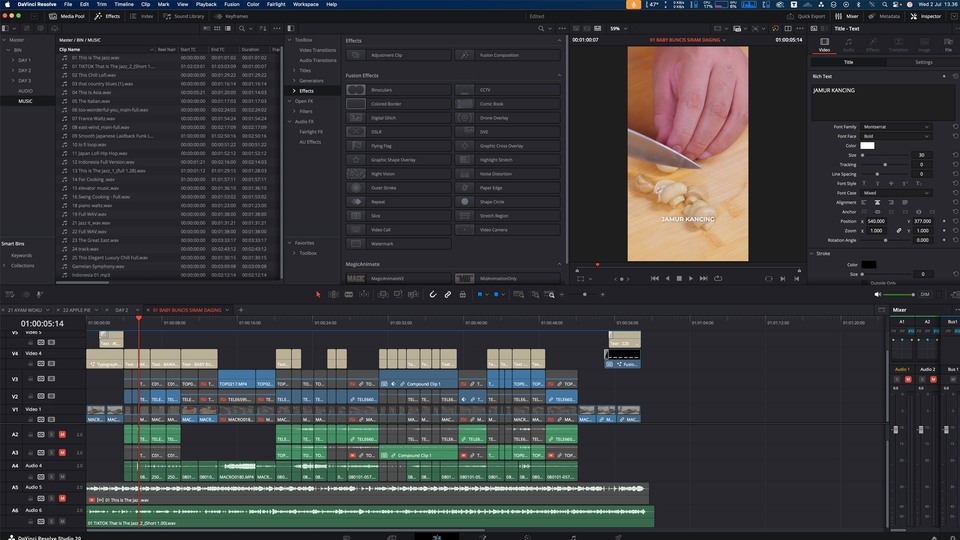Open the Fusion menu in menu bar
960x540 pixels.
pyautogui.click(x=231, y=4)
